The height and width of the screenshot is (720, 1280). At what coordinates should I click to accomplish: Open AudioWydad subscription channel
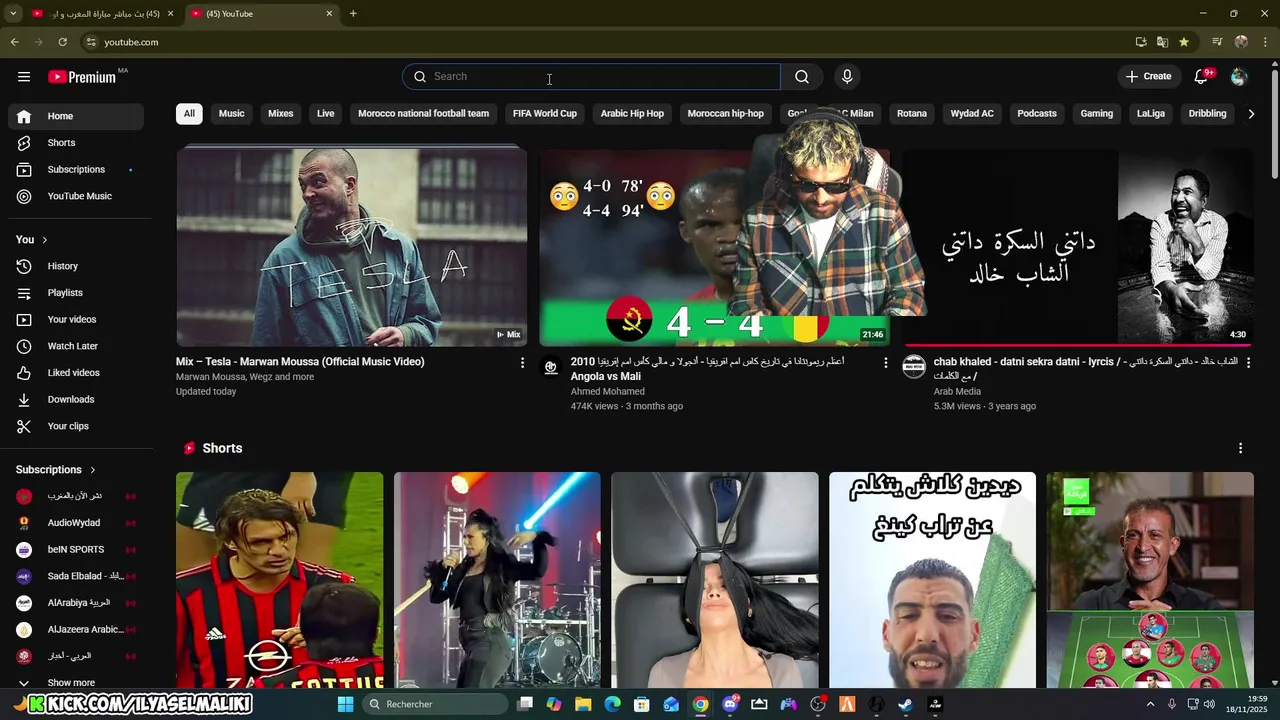point(76,523)
